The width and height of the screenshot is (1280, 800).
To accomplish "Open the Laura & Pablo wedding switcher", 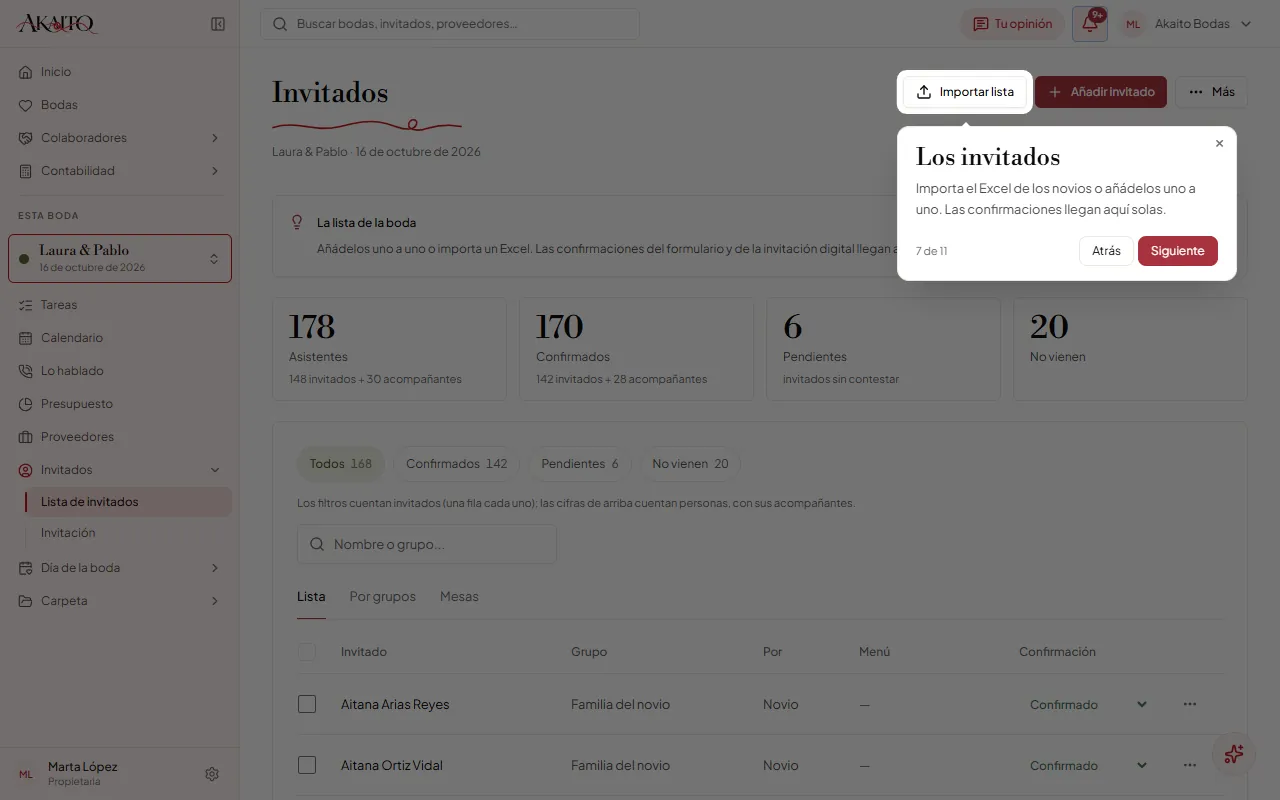I will (120, 258).
